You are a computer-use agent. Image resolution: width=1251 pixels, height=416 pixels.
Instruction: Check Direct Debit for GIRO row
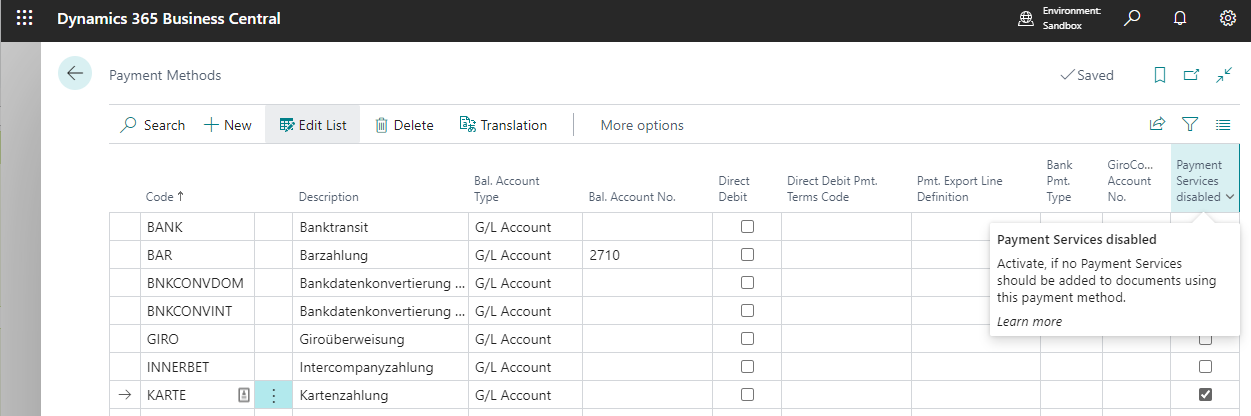tap(747, 339)
